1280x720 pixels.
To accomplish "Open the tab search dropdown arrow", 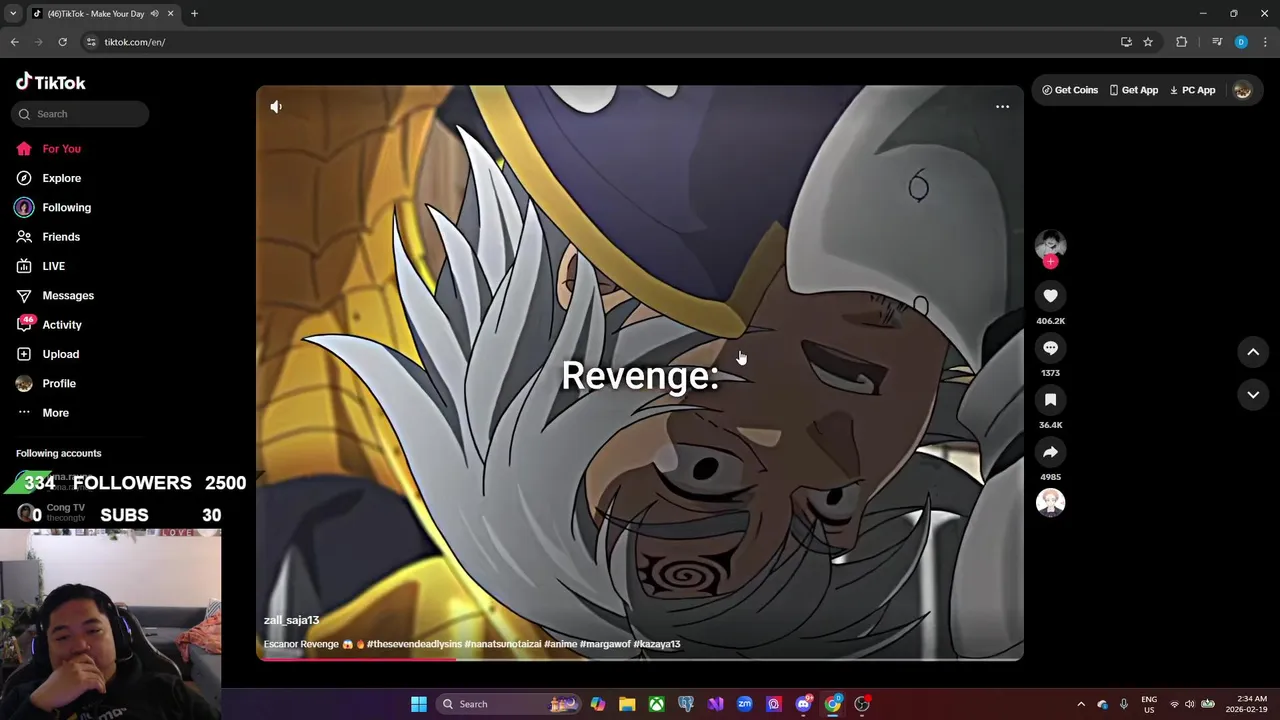I will 12,13.
